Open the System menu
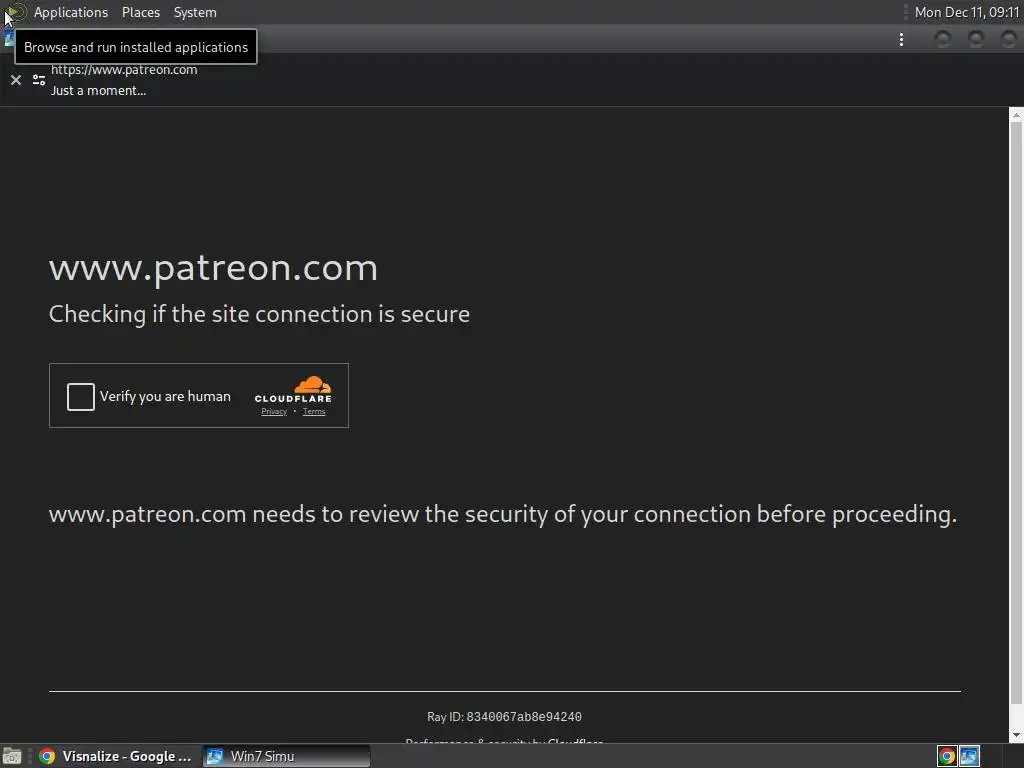The height and width of the screenshot is (768, 1024). [195, 12]
